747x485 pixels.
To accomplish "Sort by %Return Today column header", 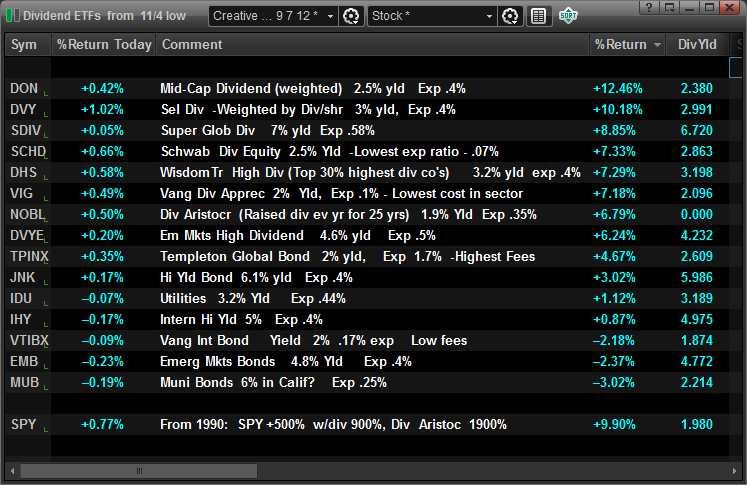I will 103,44.
